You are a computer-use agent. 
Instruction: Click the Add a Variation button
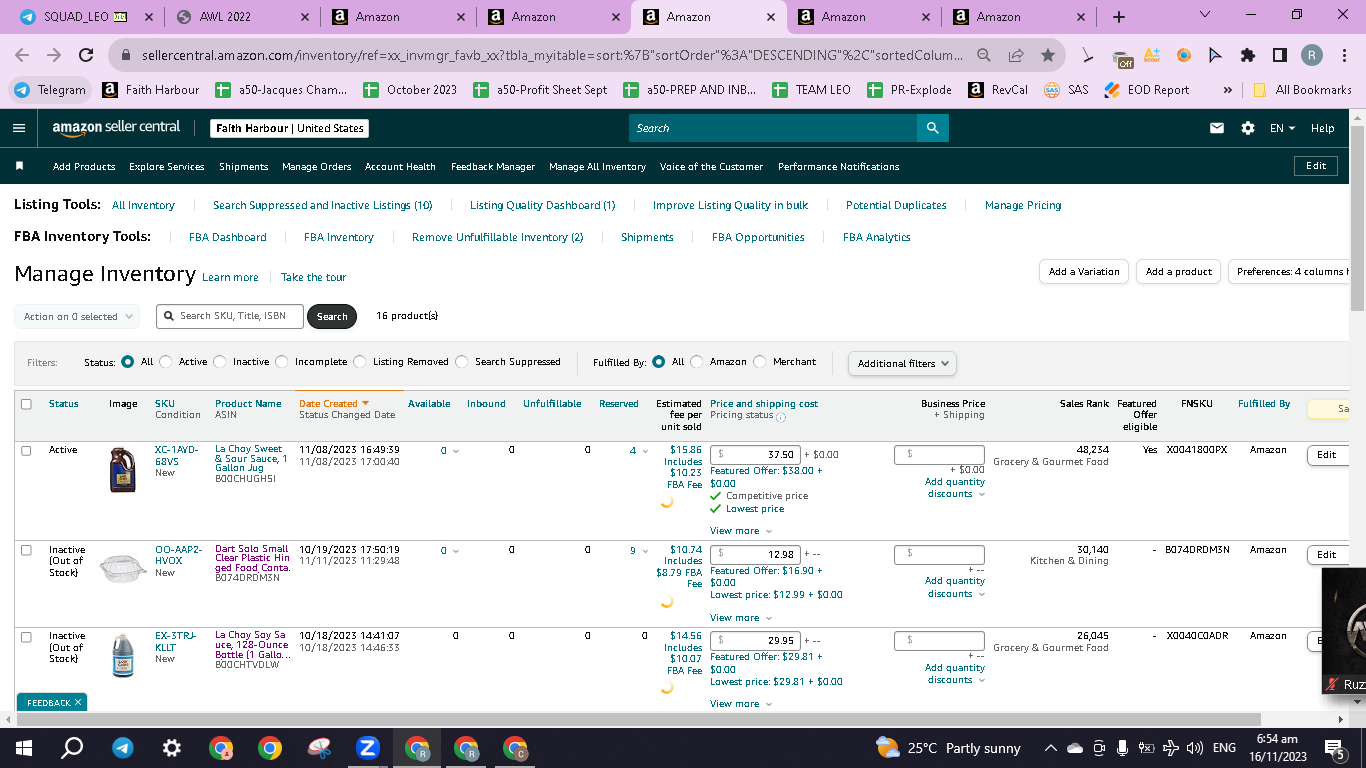click(1084, 271)
